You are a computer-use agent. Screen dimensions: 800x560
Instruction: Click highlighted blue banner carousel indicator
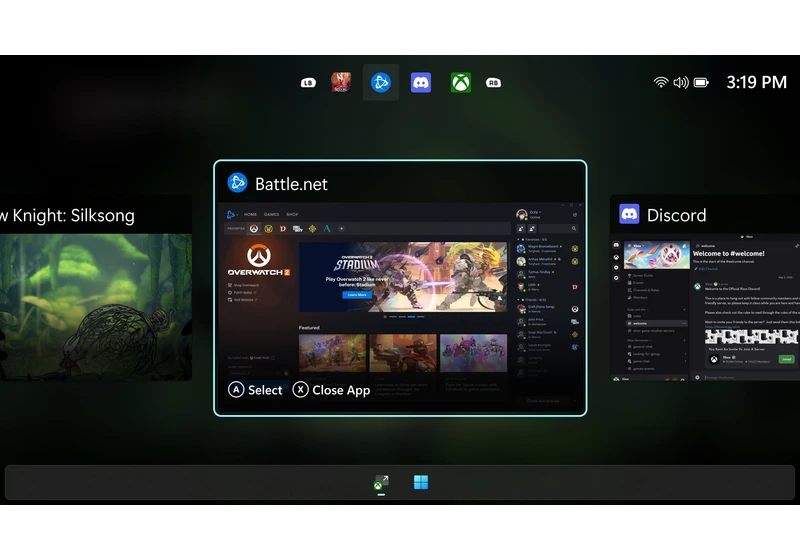pyautogui.click(x=411, y=317)
